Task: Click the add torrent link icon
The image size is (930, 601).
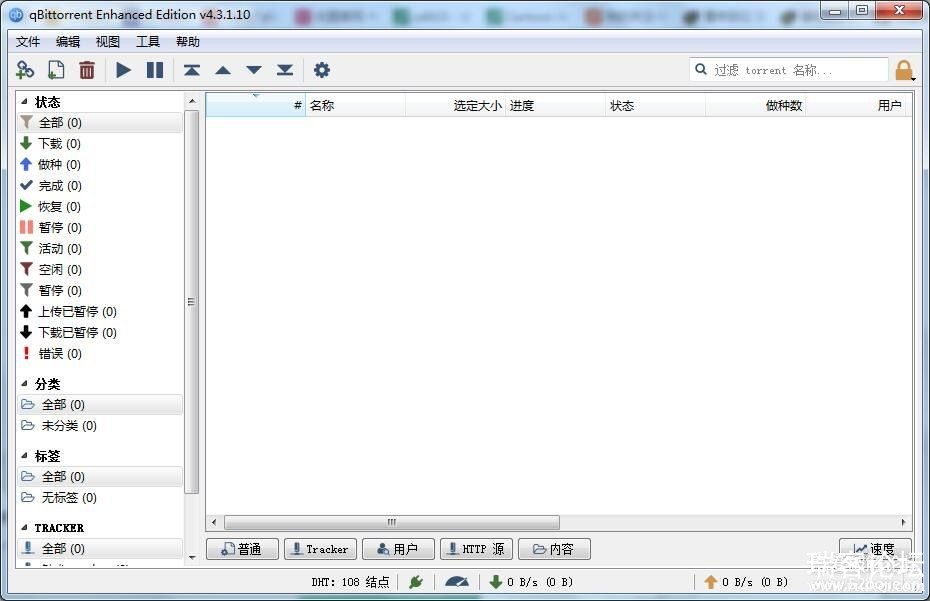Action: point(25,70)
